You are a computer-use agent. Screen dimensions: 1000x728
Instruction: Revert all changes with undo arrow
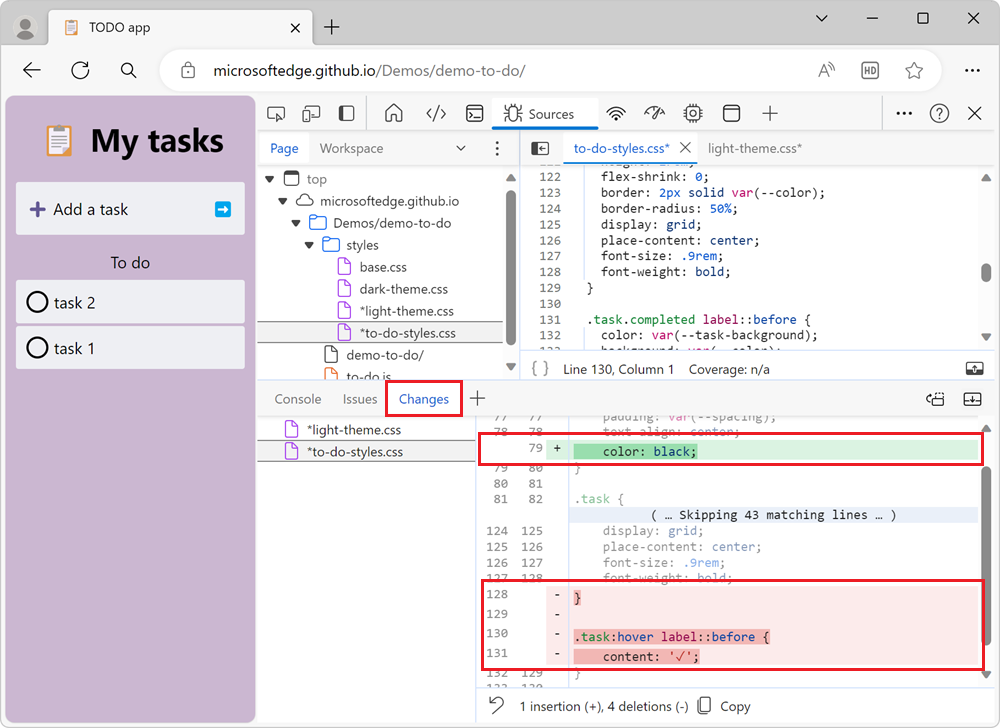click(x=496, y=706)
